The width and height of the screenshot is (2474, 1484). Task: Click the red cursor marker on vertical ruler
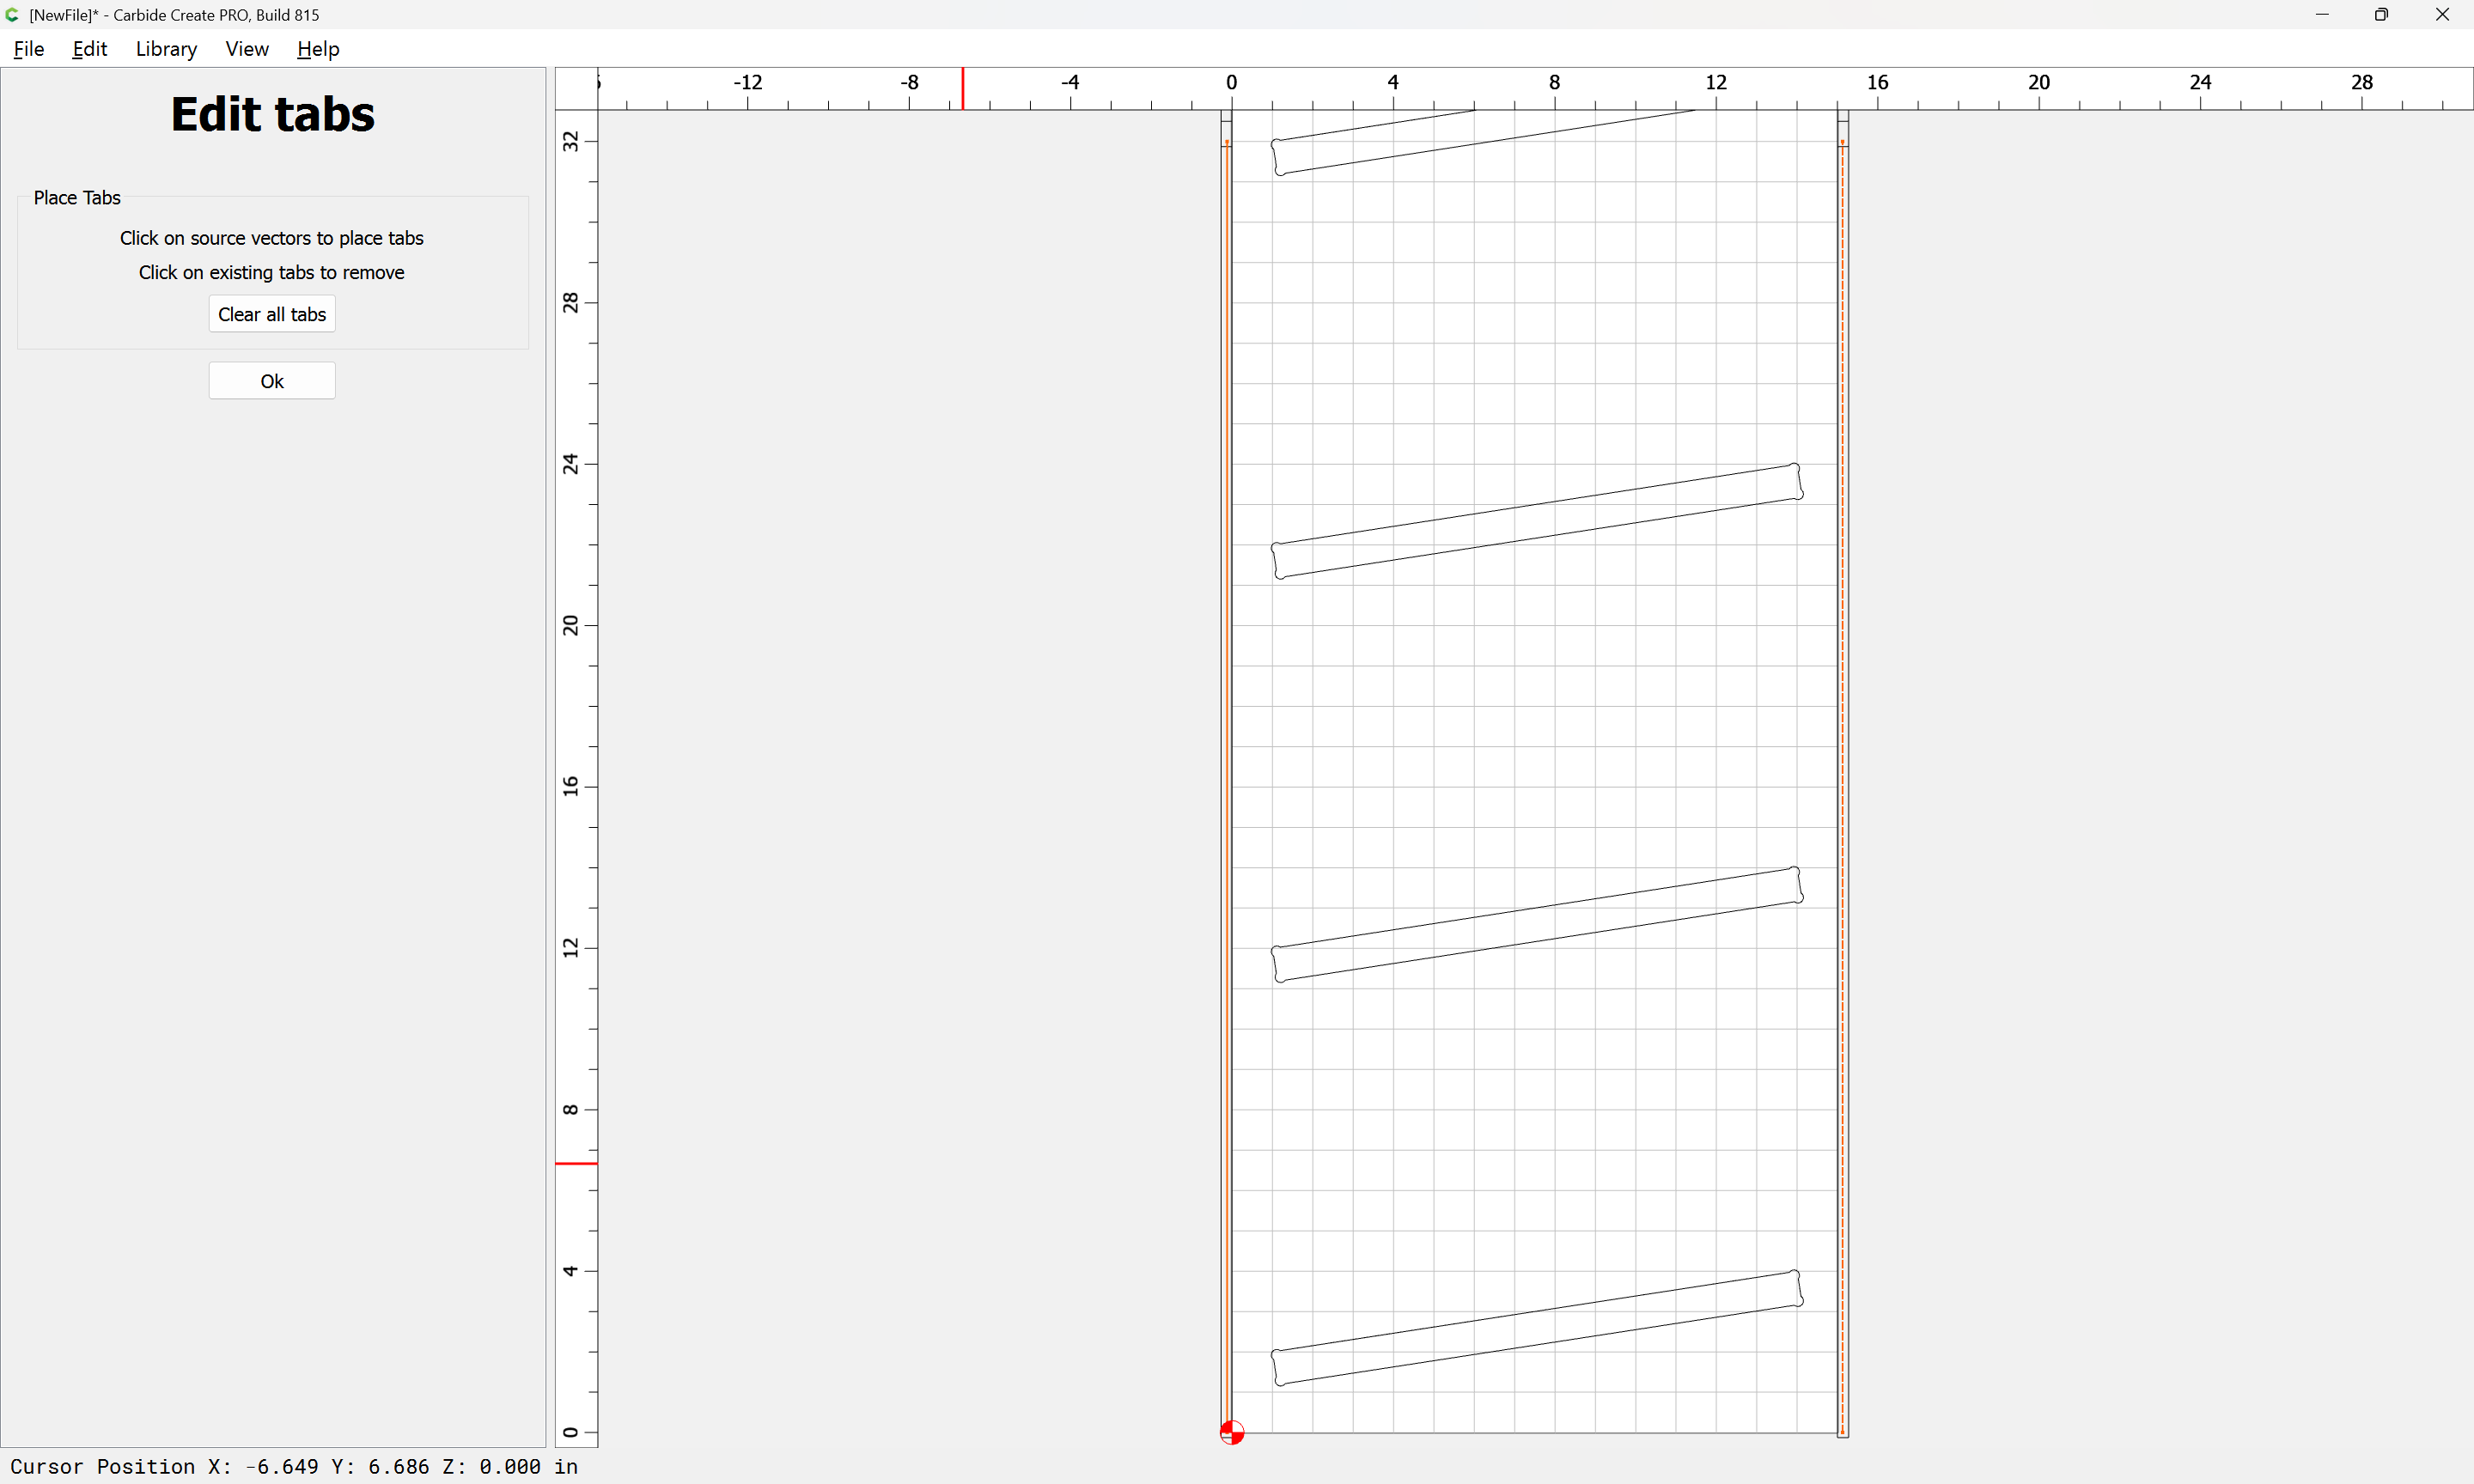[577, 1163]
